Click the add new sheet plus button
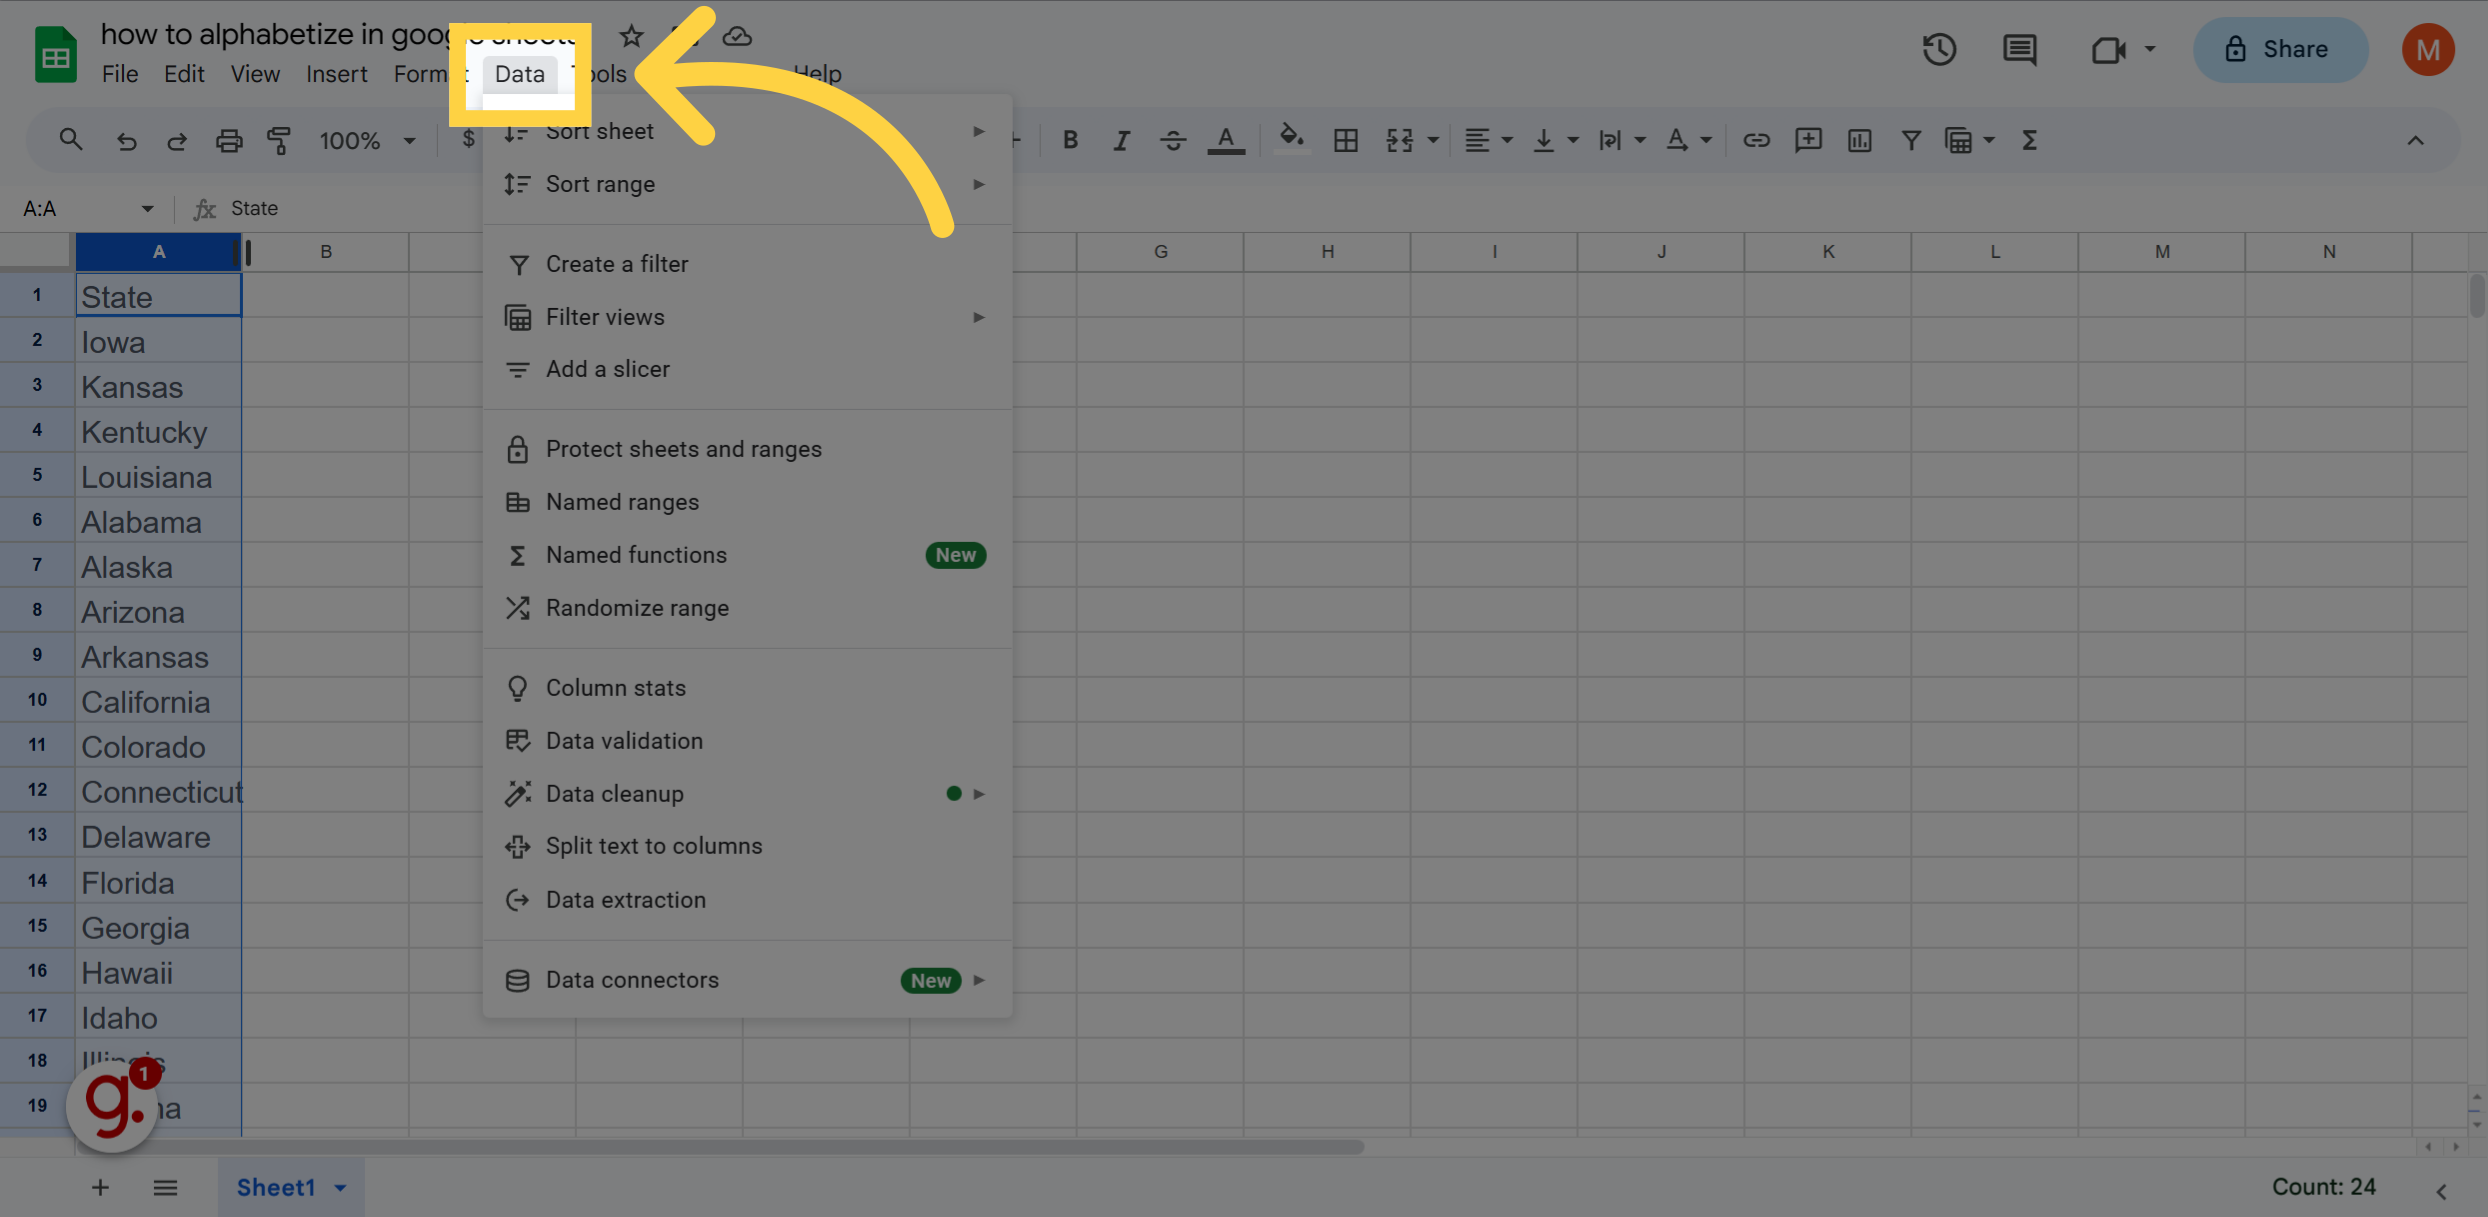 [x=100, y=1188]
